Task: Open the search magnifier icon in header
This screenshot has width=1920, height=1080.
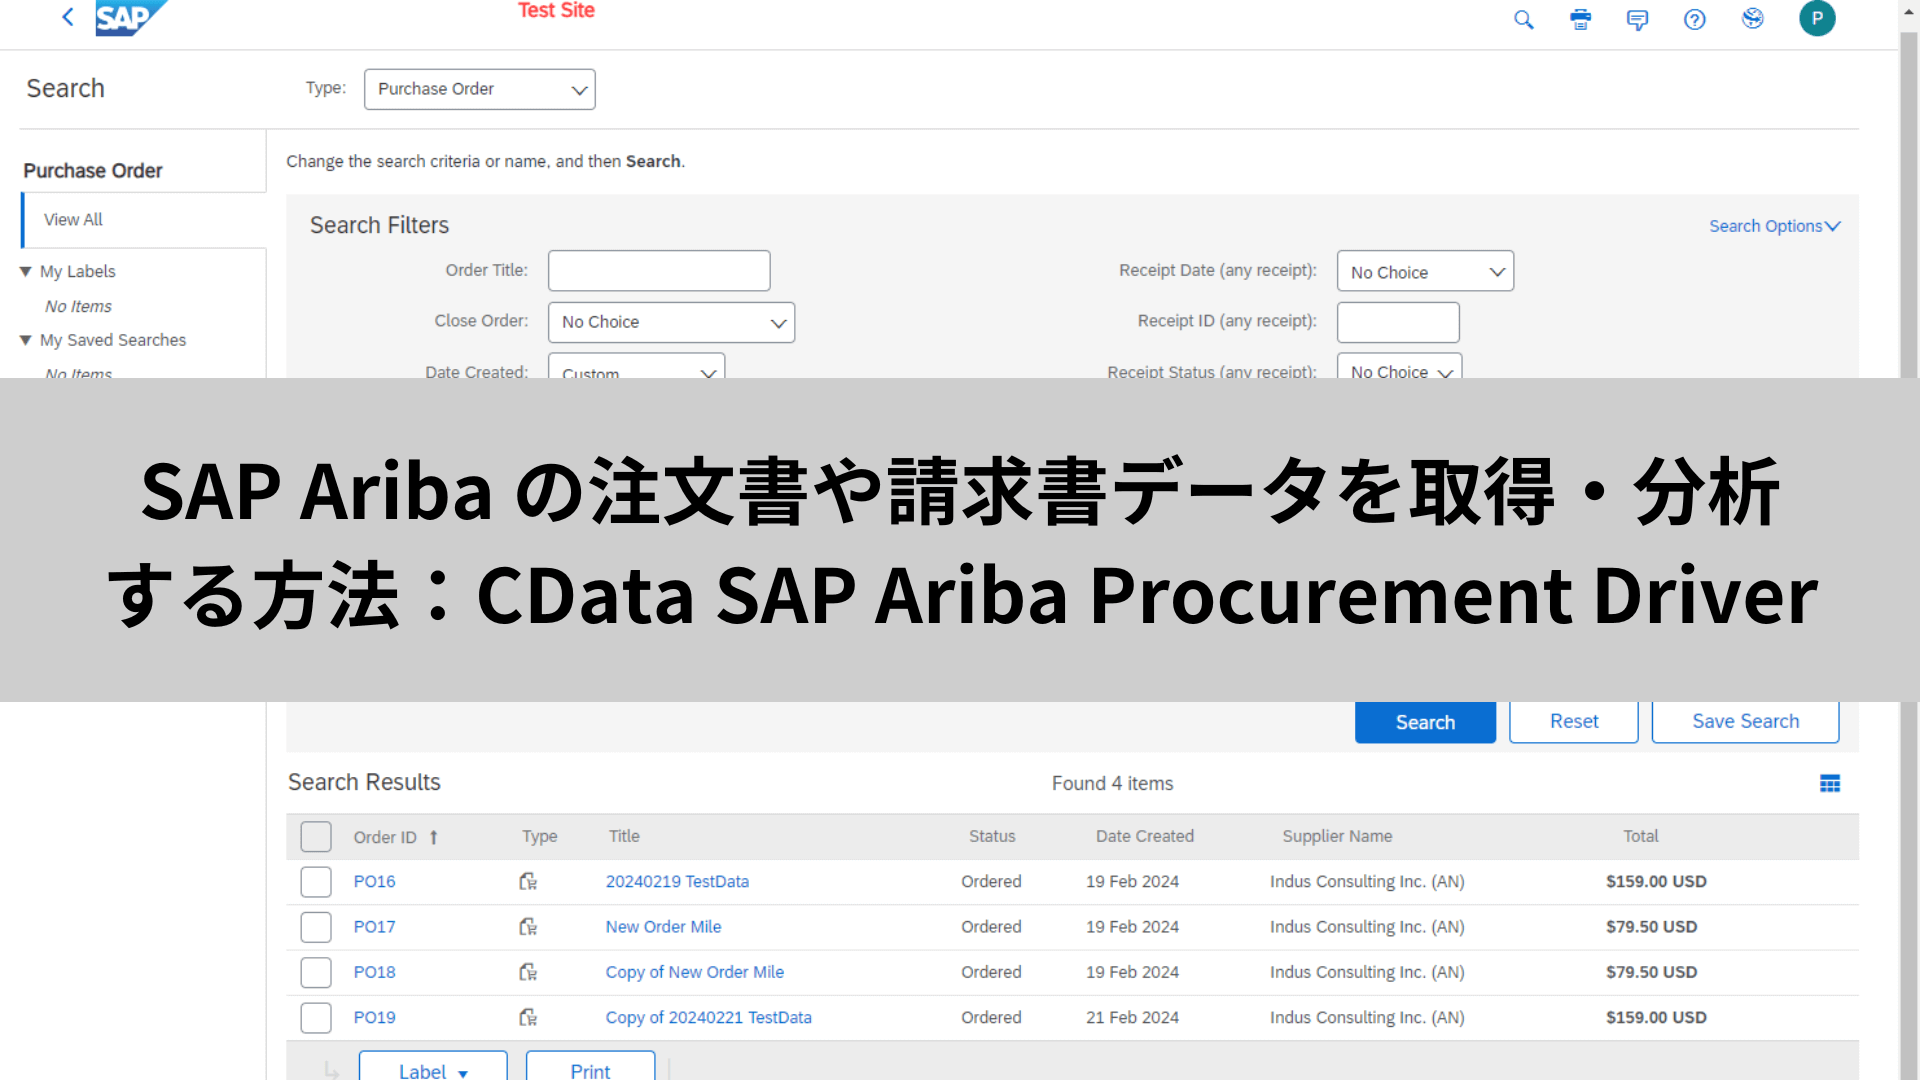Action: click(1523, 19)
